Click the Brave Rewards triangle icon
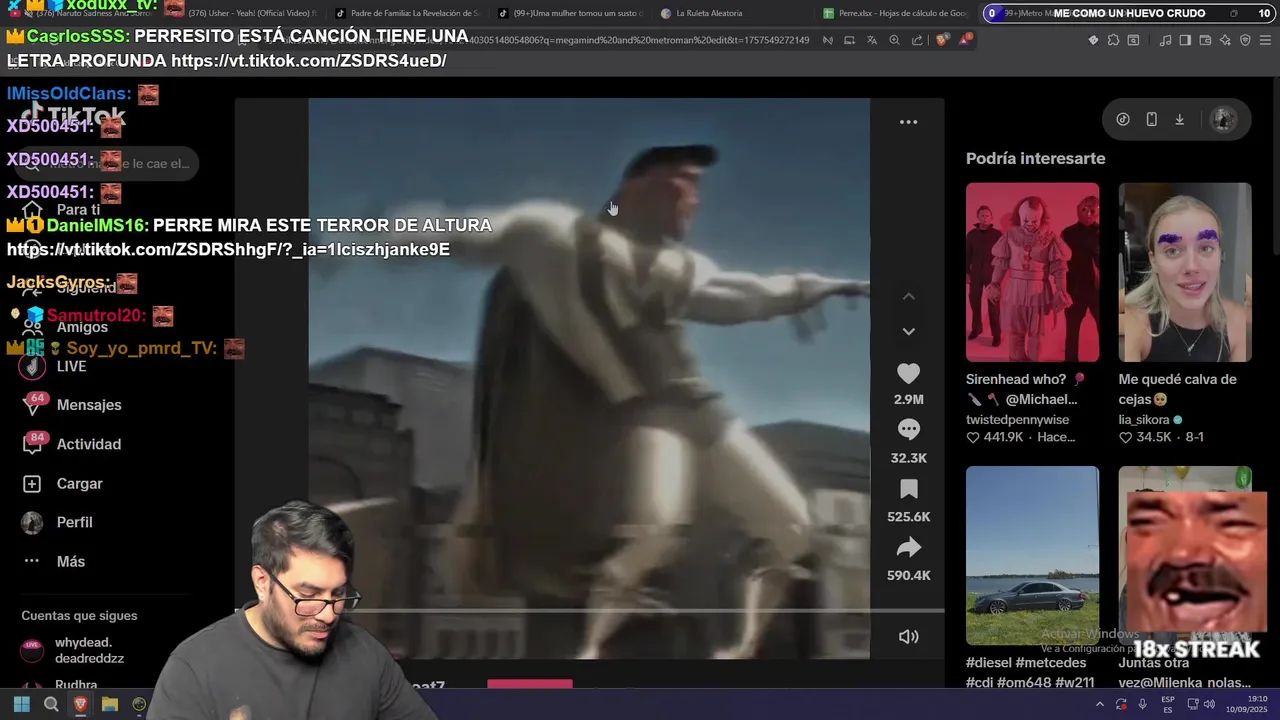 point(965,40)
